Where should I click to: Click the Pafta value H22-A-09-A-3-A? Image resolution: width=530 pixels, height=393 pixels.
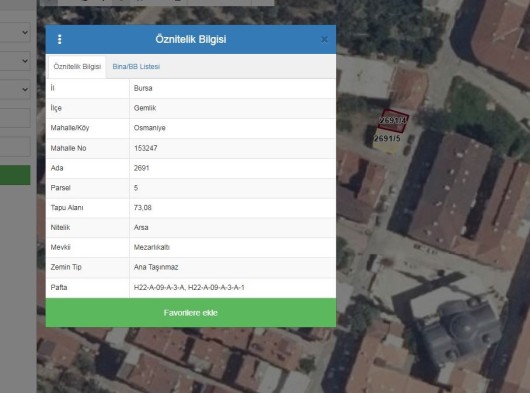pyautogui.click(x=159, y=288)
